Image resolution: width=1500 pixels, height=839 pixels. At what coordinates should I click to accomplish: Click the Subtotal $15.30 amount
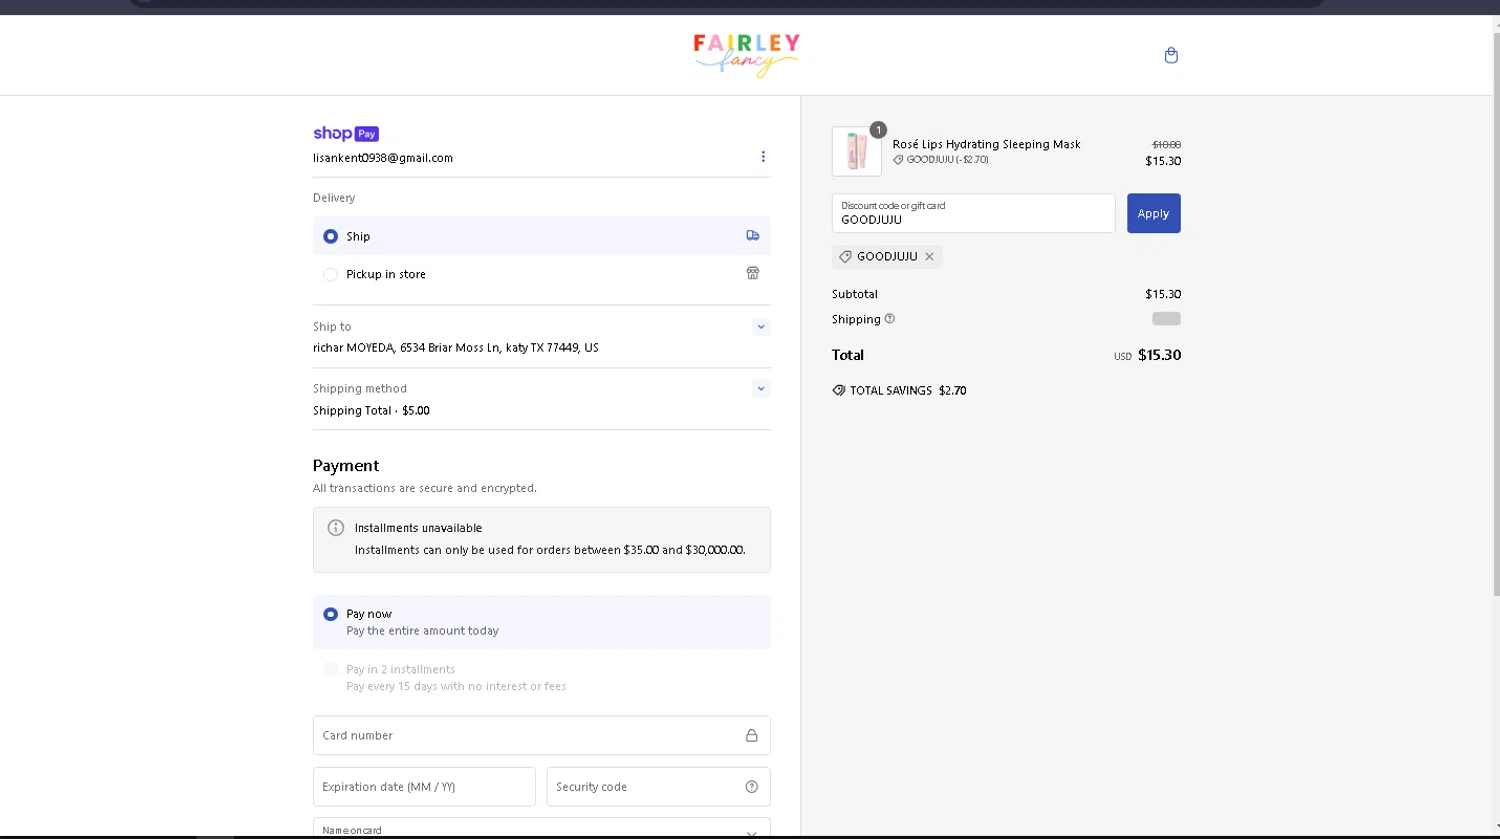tap(1163, 294)
